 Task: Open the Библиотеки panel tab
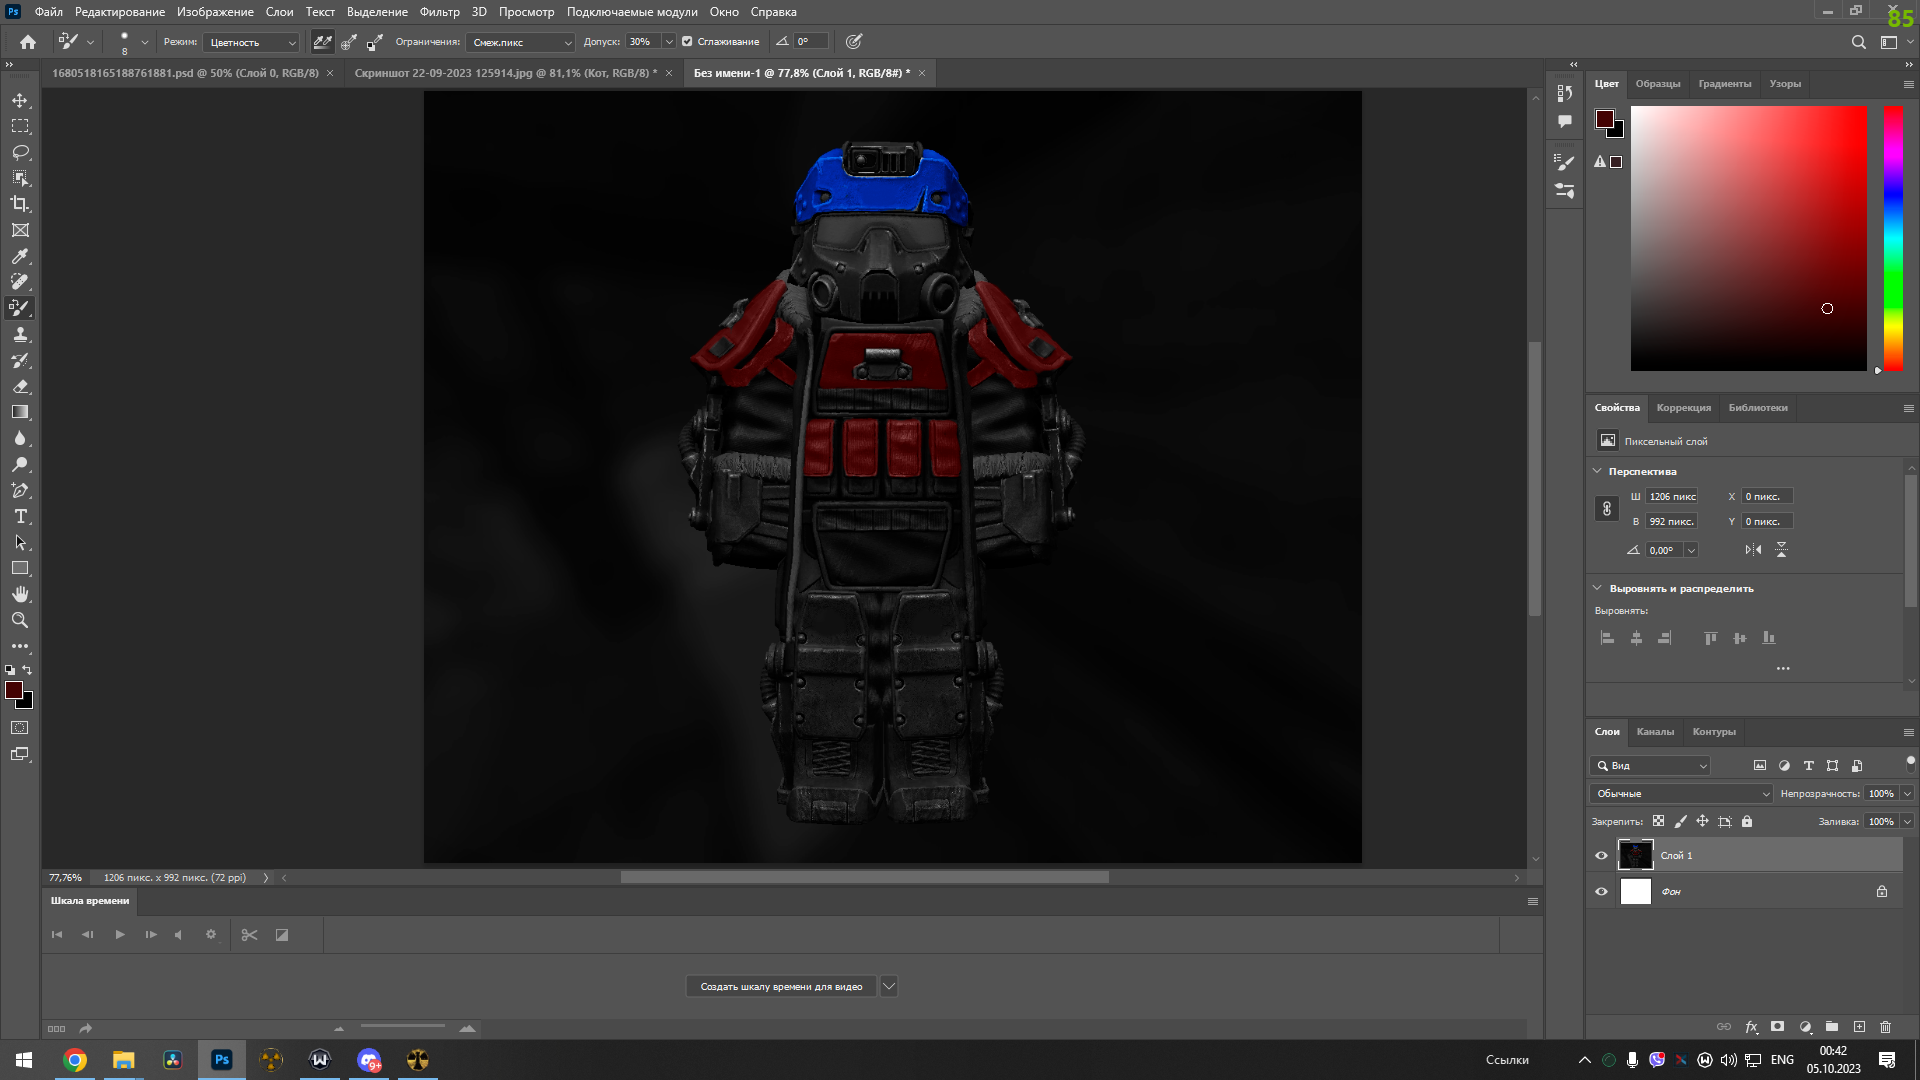click(x=1757, y=408)
